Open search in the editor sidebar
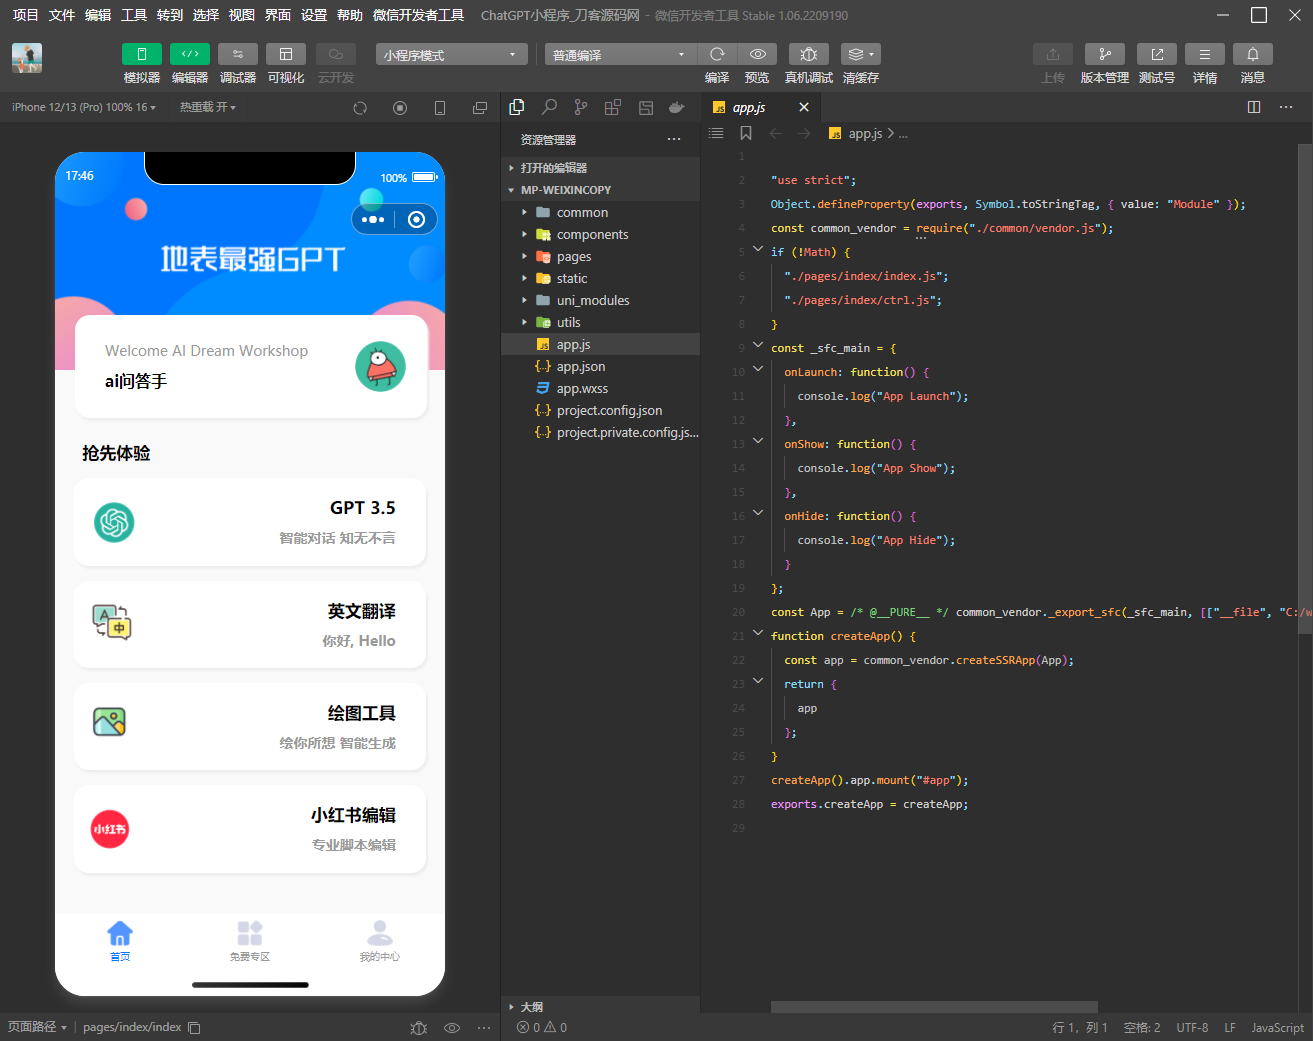Viewport: 1313px width, 1041px height. [549, 107]
